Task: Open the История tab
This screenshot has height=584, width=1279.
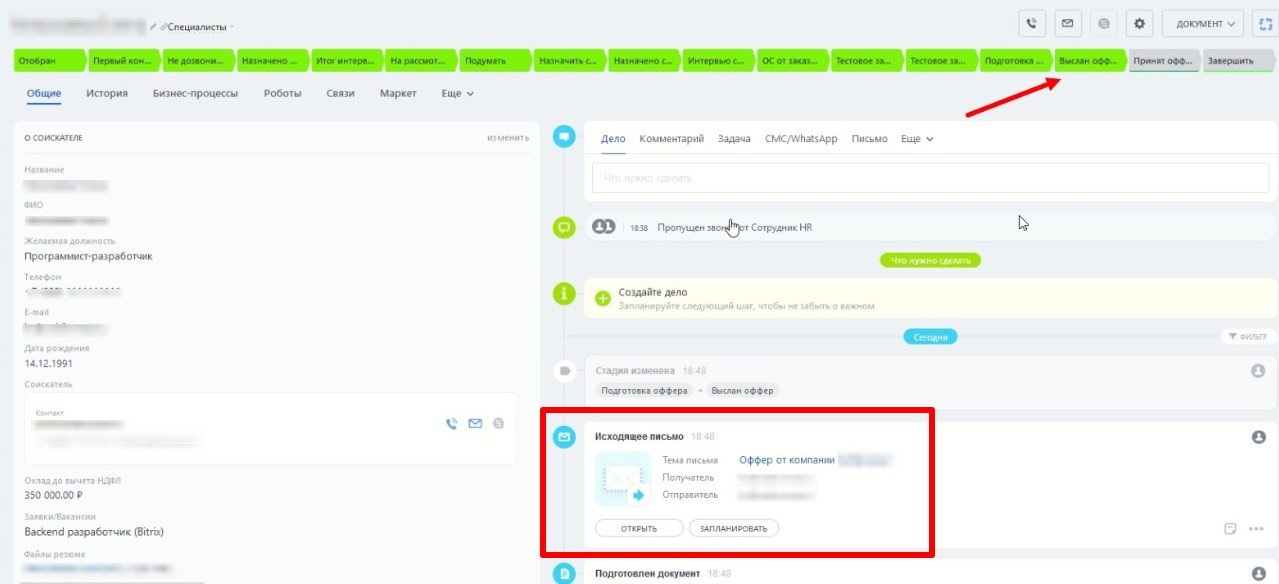Action: [107, 93]
